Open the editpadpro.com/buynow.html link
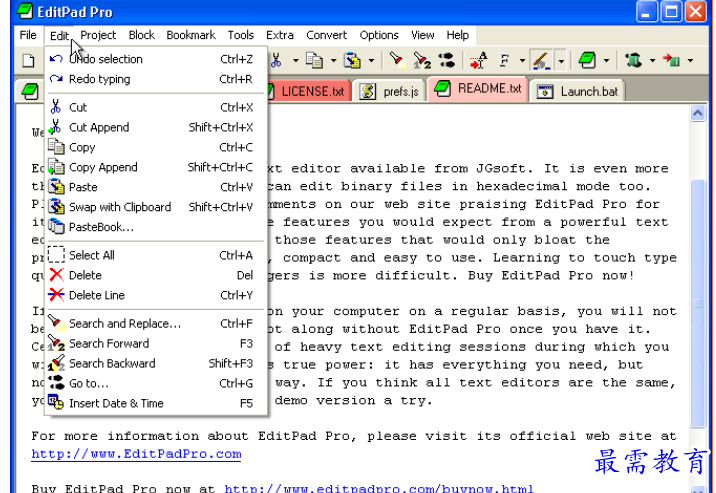The image size is (716, 493). (x=379, y=488)
